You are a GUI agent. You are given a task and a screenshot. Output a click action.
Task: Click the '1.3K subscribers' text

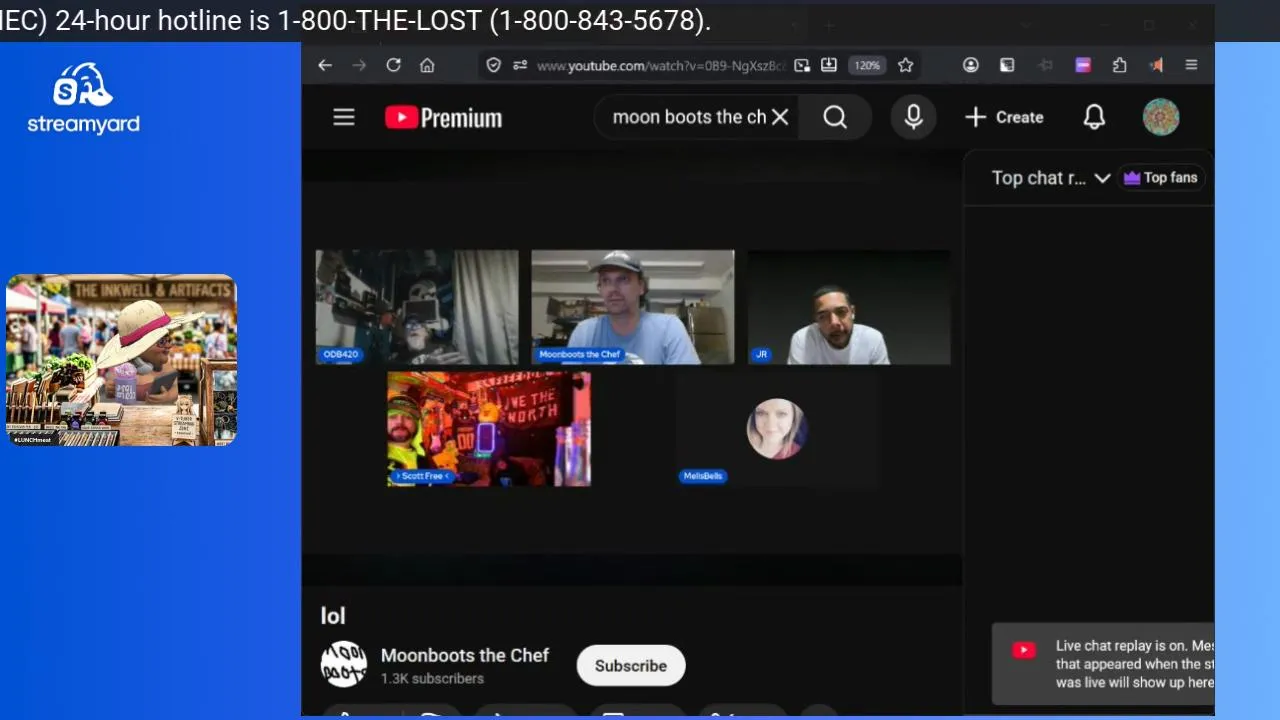tap(432, 678)
